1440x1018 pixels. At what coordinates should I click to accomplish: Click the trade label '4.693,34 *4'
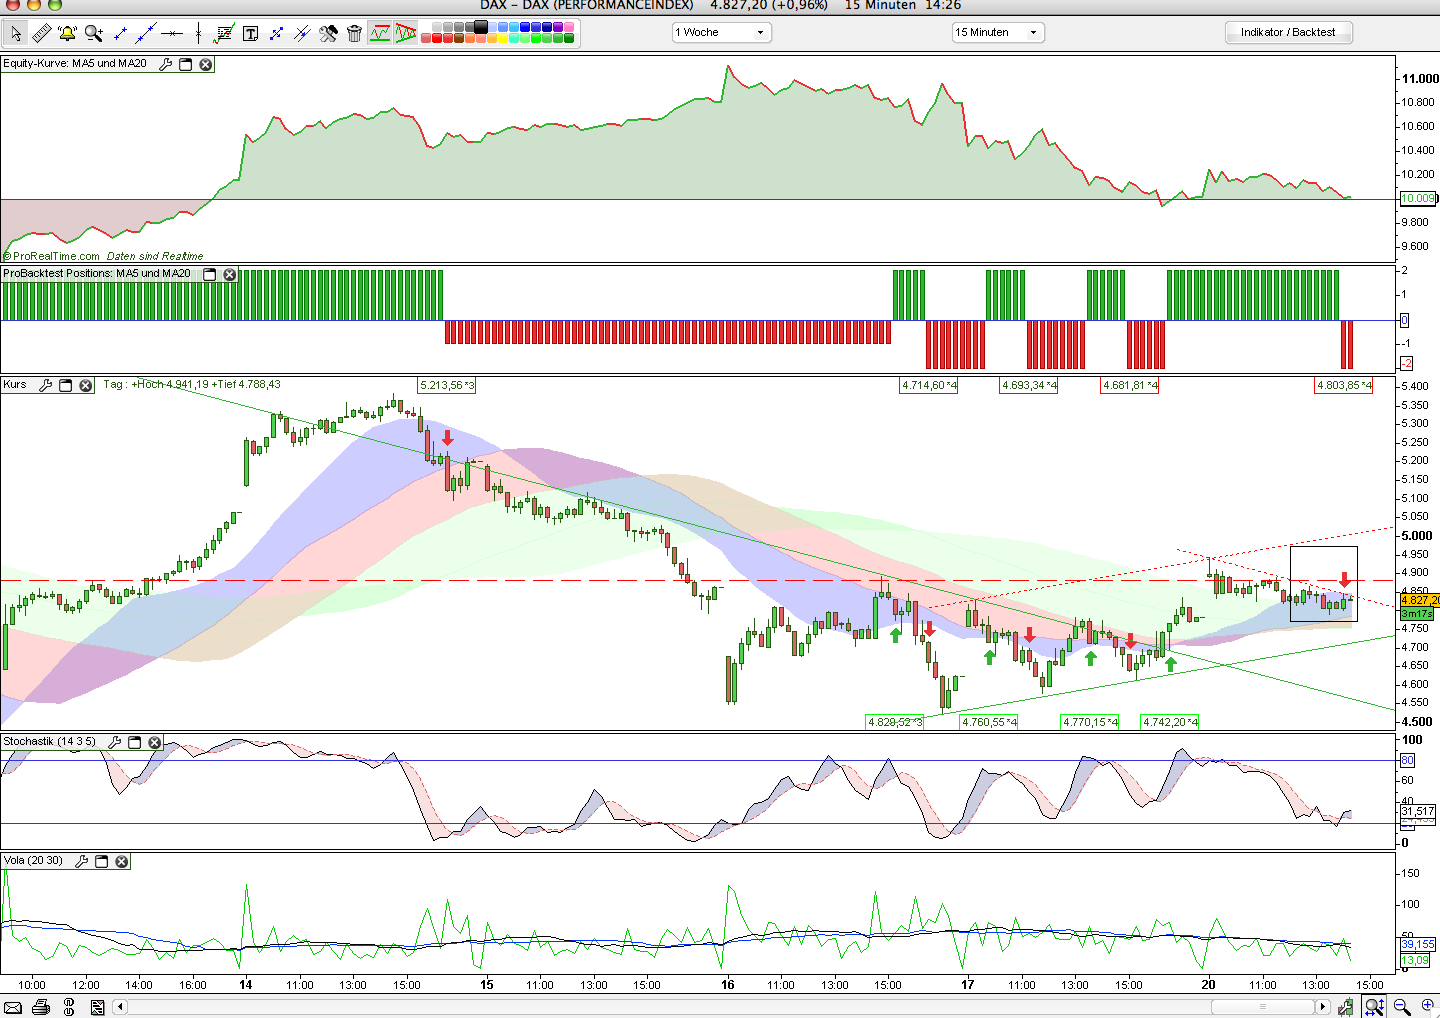tap(1029, 385)
